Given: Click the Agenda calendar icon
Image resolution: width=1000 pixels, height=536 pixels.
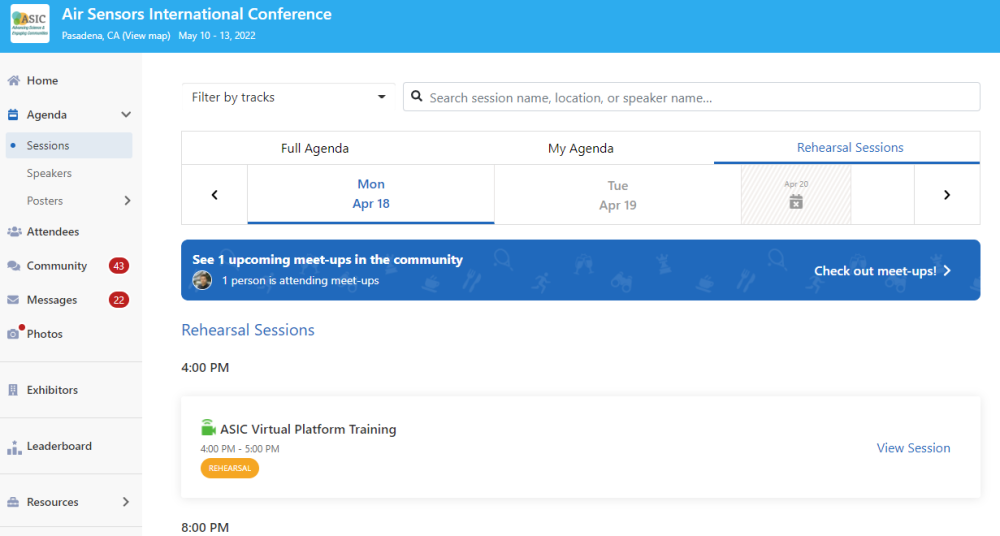Looking at the screenshot, I should pyautogui.click(x=13, y=115).
